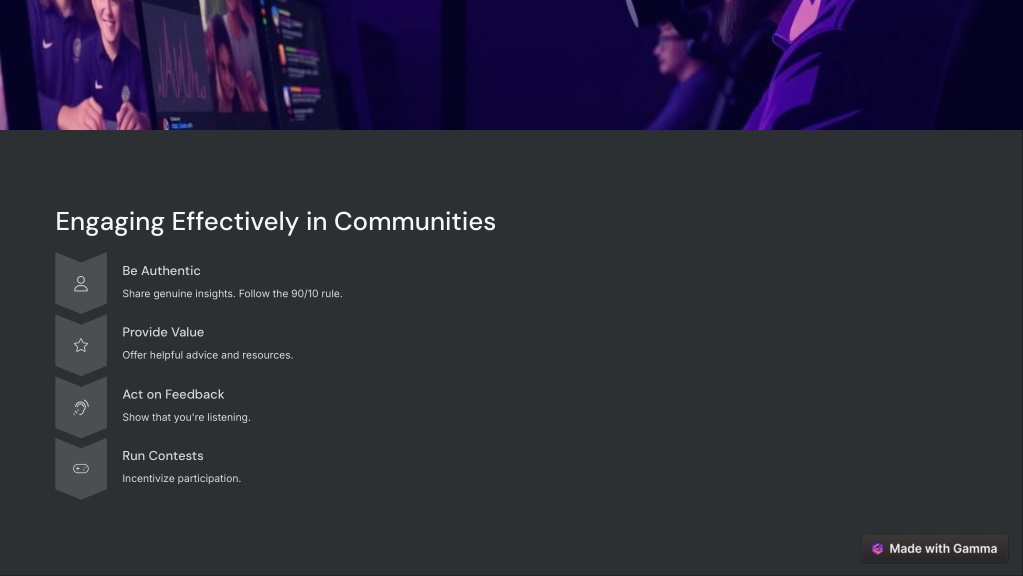Click the text Show that you're listening.
This screenshot has width=1023, height=576.
coord(186,417)
